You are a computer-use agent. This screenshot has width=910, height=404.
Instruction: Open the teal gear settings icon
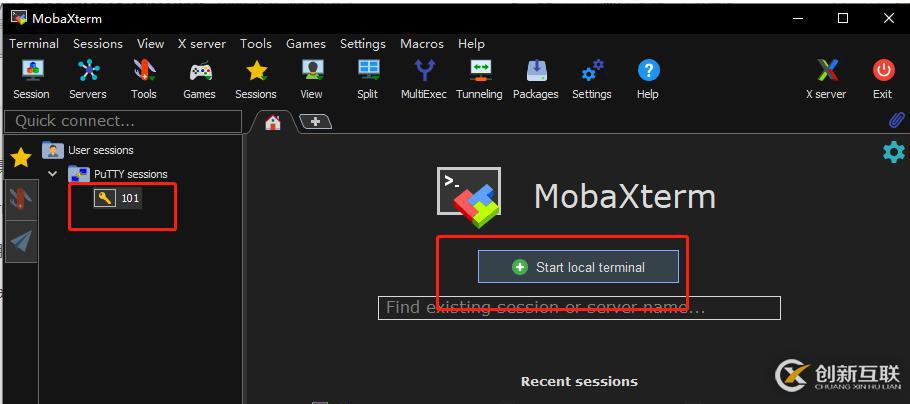pyautogui.click(x=893, y=152)
